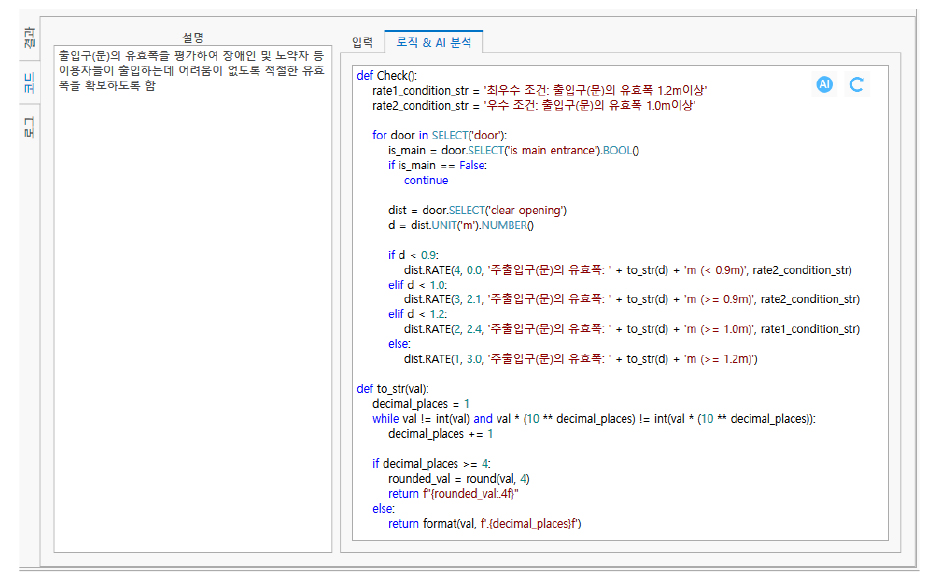Viewport: 933px width, 580px height.
Task: Click the description paragraph starting 출입구(문)의 유효폭
Action: tap(192, 70)
